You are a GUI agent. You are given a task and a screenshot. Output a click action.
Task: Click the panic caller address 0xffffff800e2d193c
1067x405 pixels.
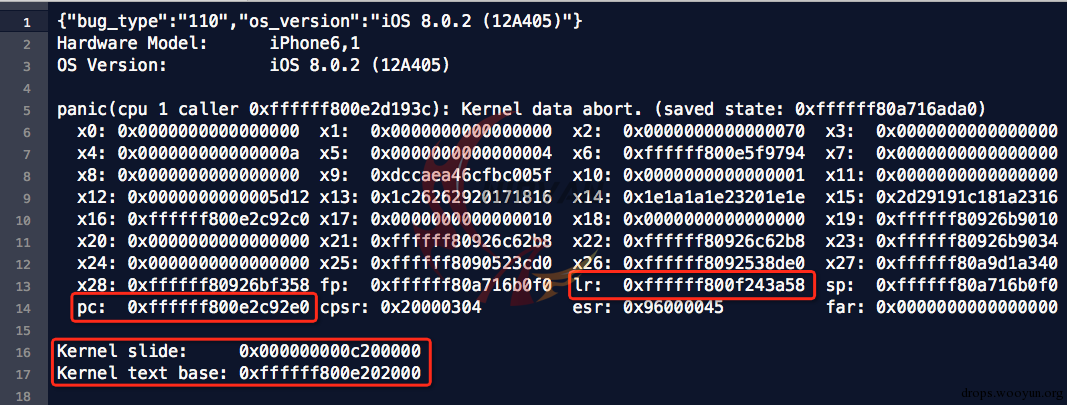(340, 110)
